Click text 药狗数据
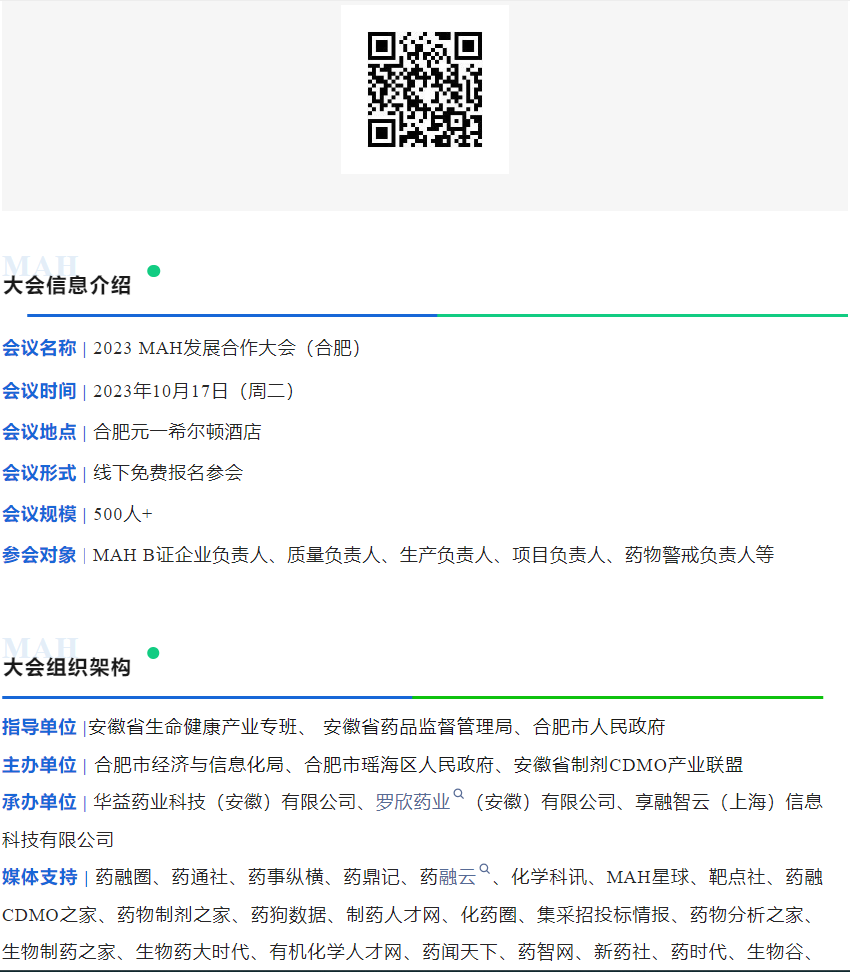 pyautogui.click(x=288, y=914)
